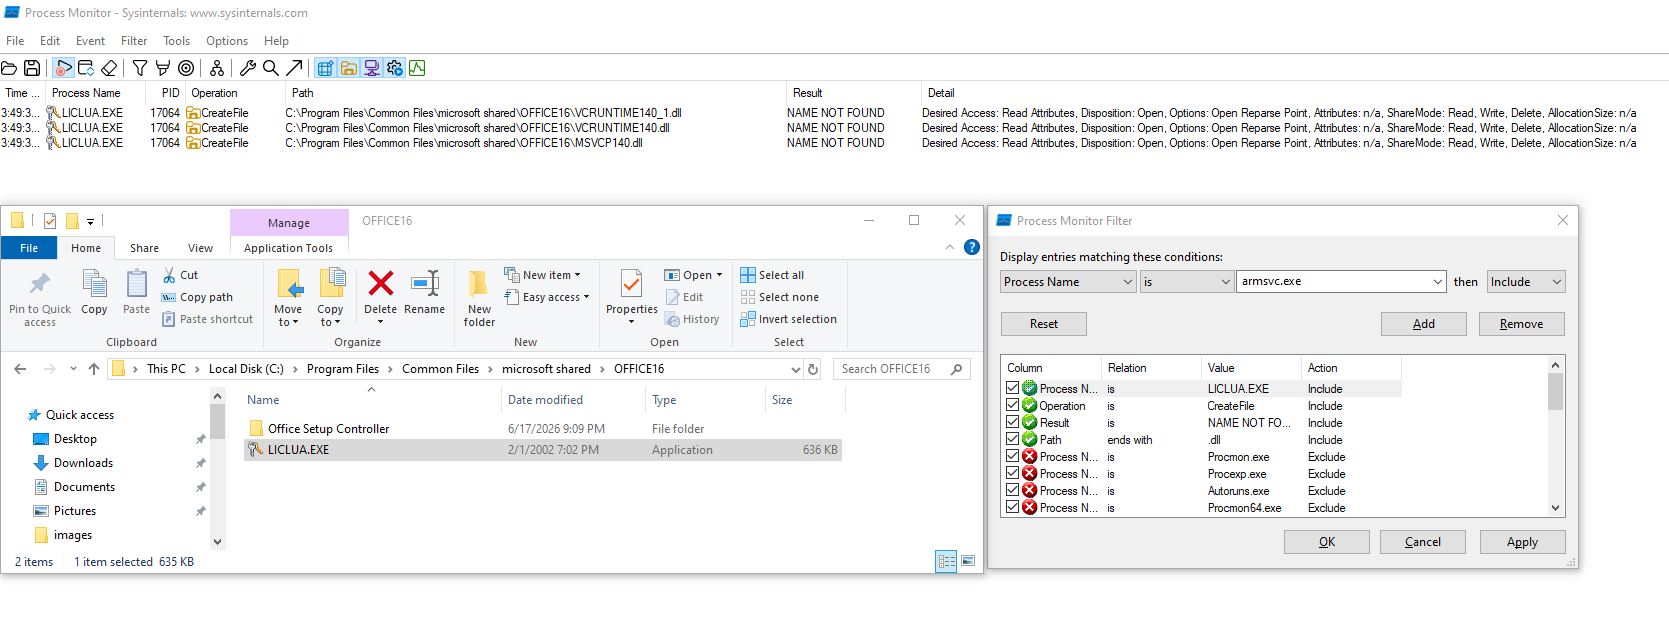Click Cancel in Process Monitor Filter
Screen dimensions: 1669x618
(x=1422, y=542)
